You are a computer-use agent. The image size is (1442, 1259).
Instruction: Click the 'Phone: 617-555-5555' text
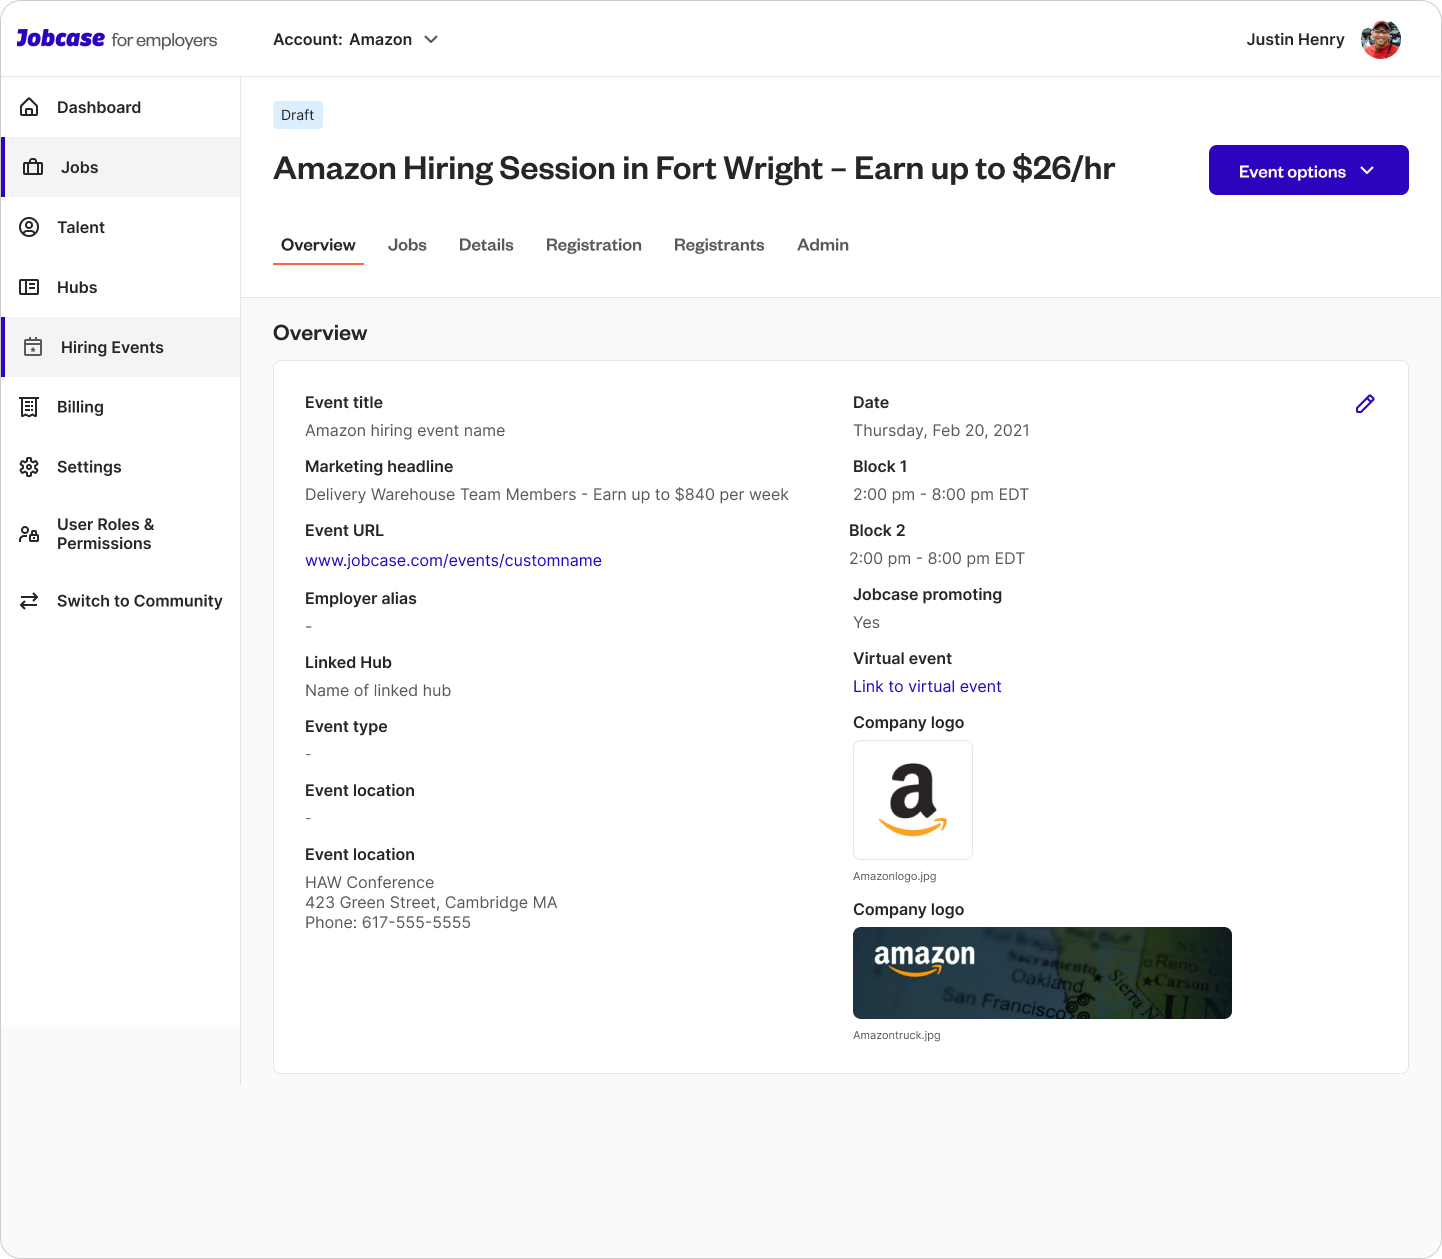[x=388, y=922]
